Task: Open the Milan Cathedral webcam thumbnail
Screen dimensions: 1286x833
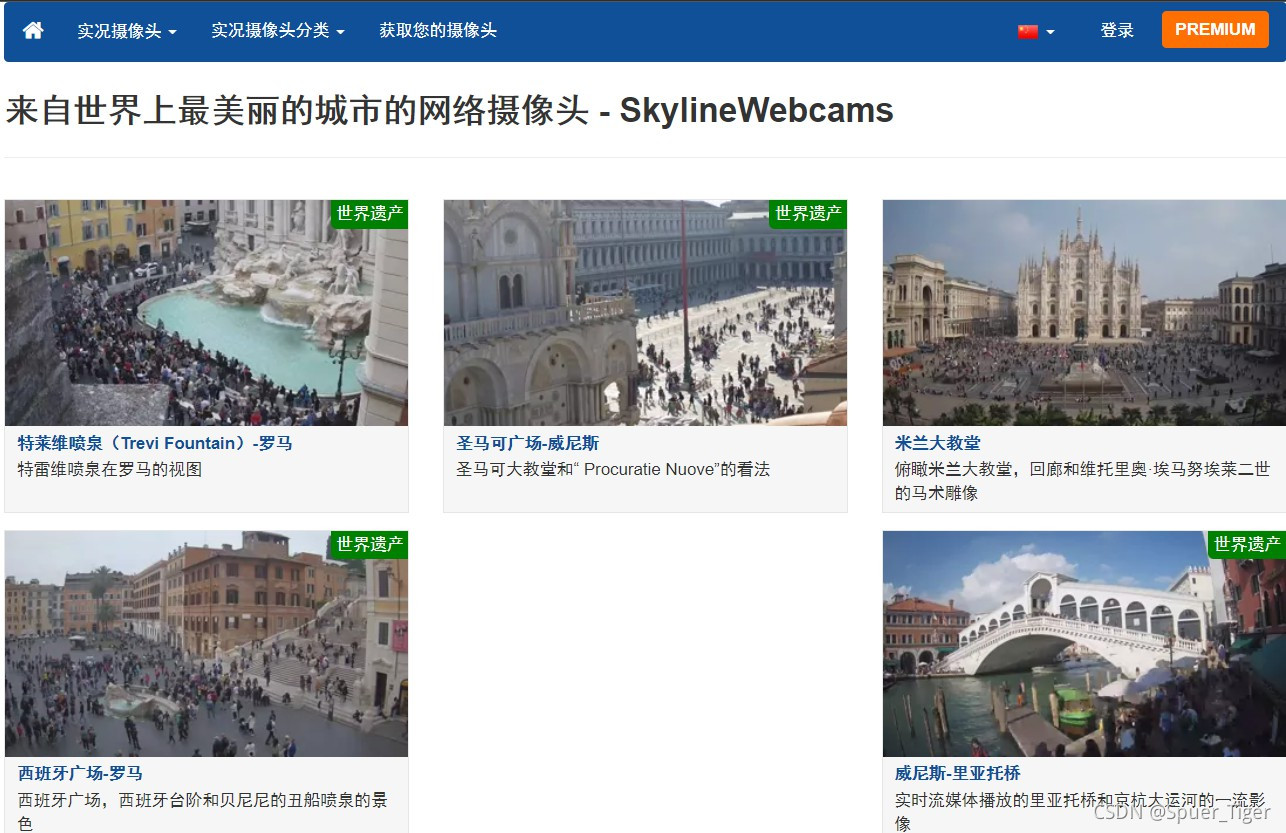Action: pos(1084,313)
